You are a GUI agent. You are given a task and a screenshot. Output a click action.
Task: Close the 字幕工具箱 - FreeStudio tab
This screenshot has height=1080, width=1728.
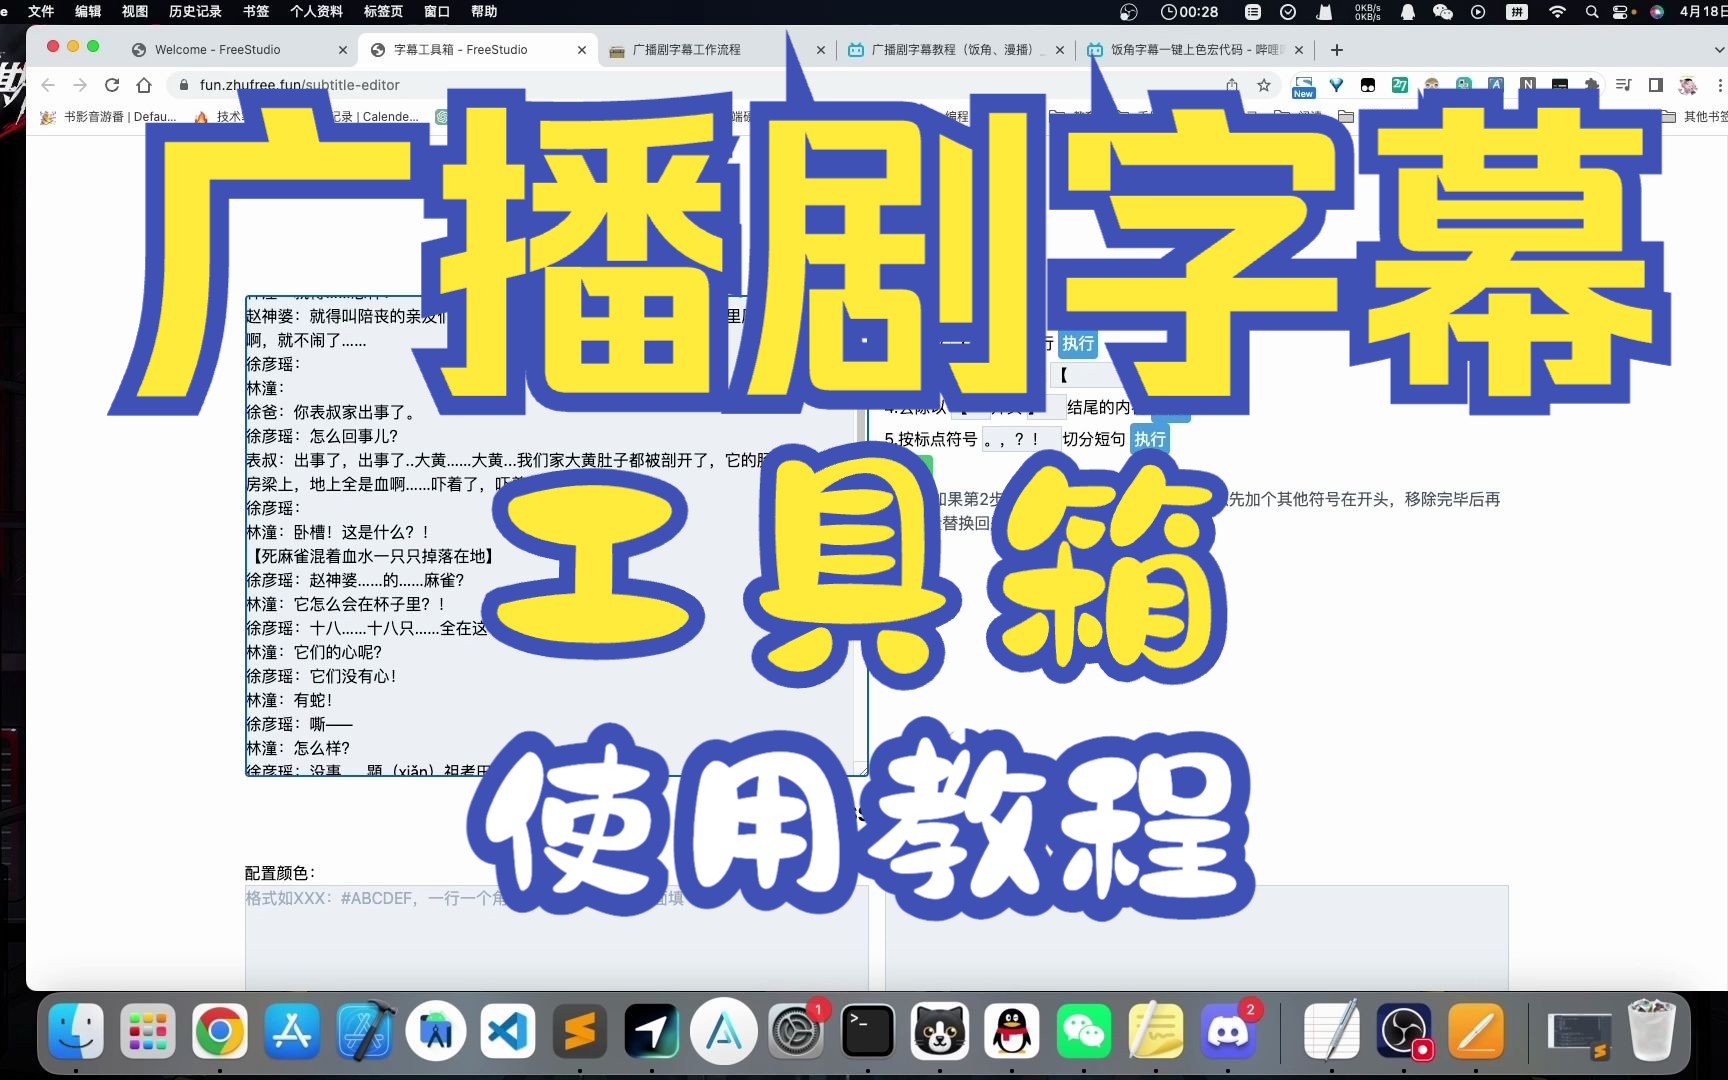[x=582, y=49]
